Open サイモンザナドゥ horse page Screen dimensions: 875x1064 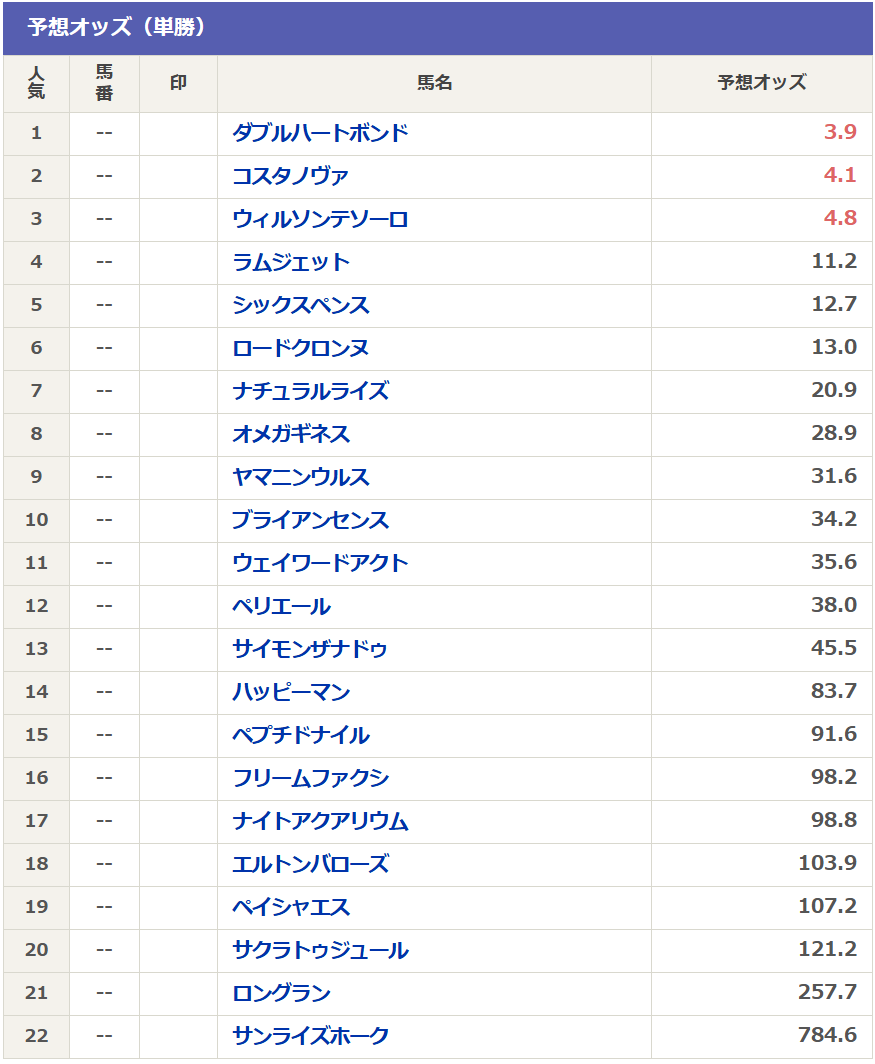pos(310,649)
